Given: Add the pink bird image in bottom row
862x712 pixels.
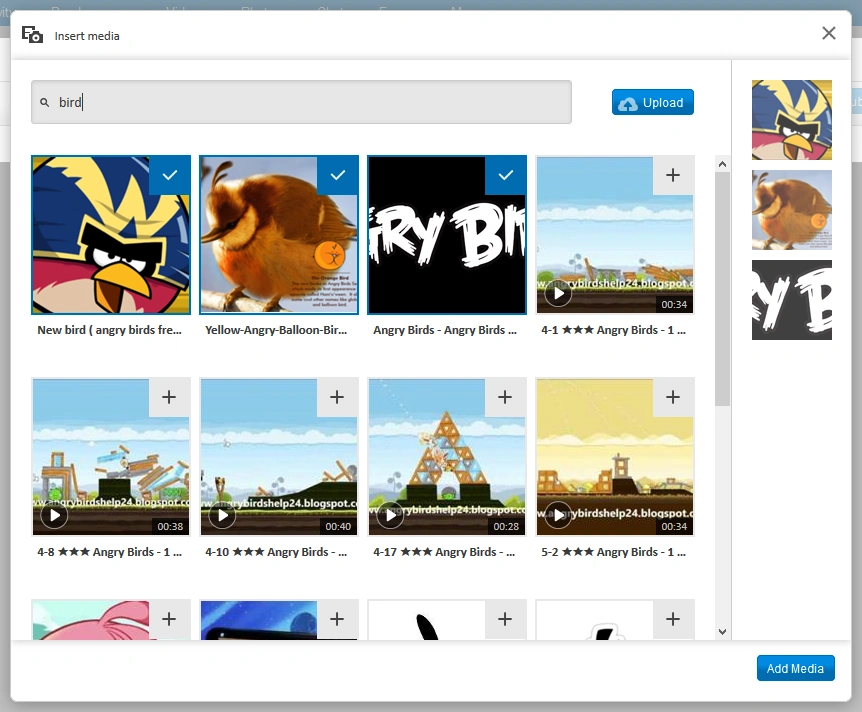Looking at the screenshot, I should (169, 619).
